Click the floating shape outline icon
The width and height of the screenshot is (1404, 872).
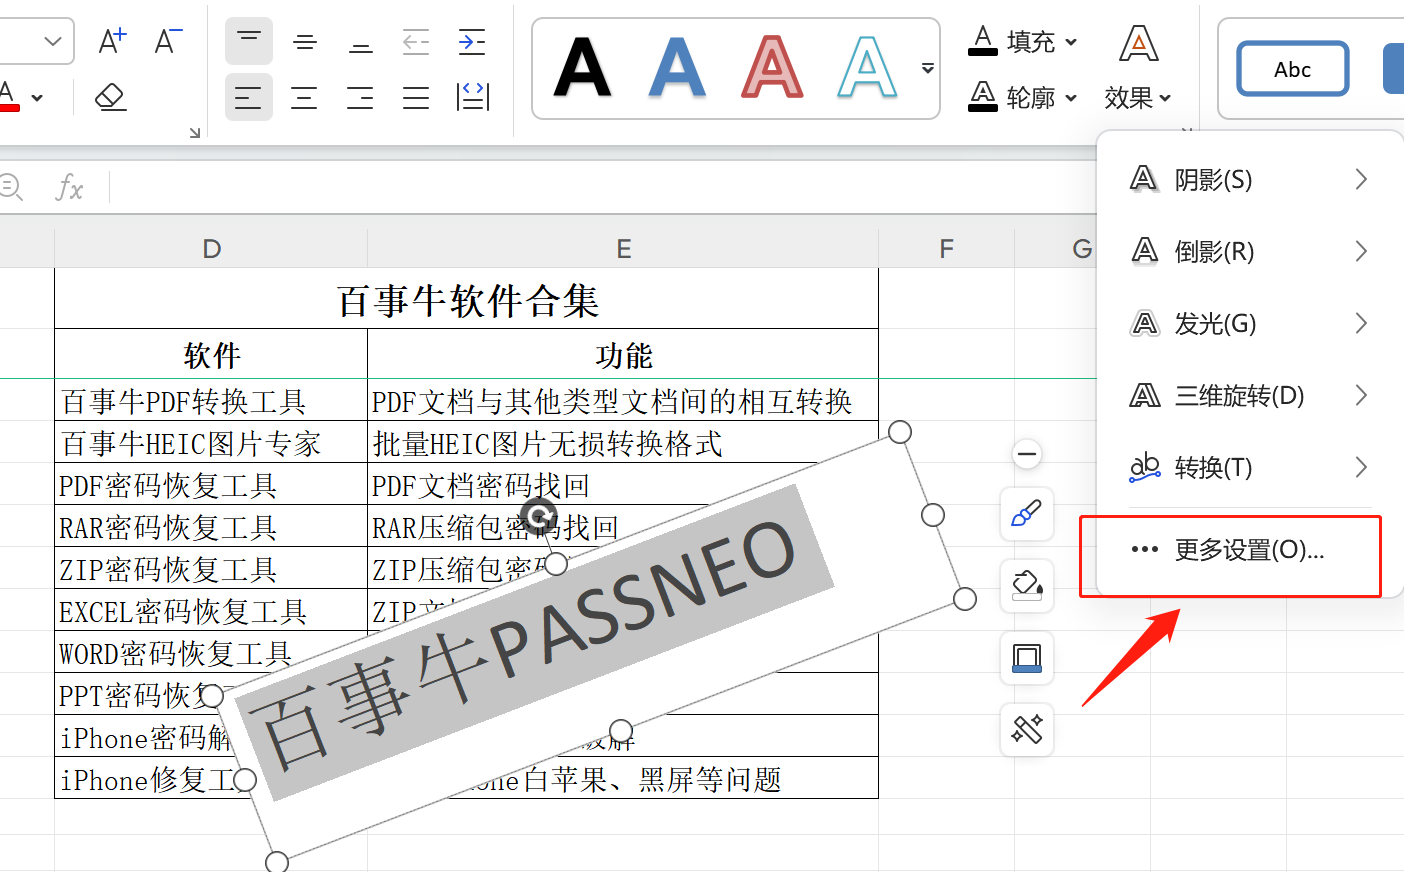(1027, 658)
